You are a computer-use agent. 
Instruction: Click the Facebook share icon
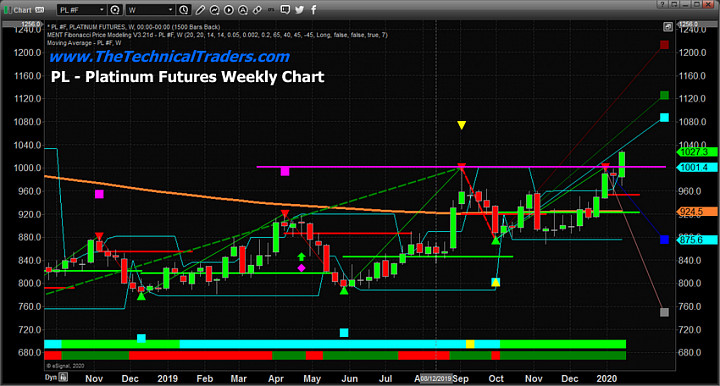[x=314, y=10]
